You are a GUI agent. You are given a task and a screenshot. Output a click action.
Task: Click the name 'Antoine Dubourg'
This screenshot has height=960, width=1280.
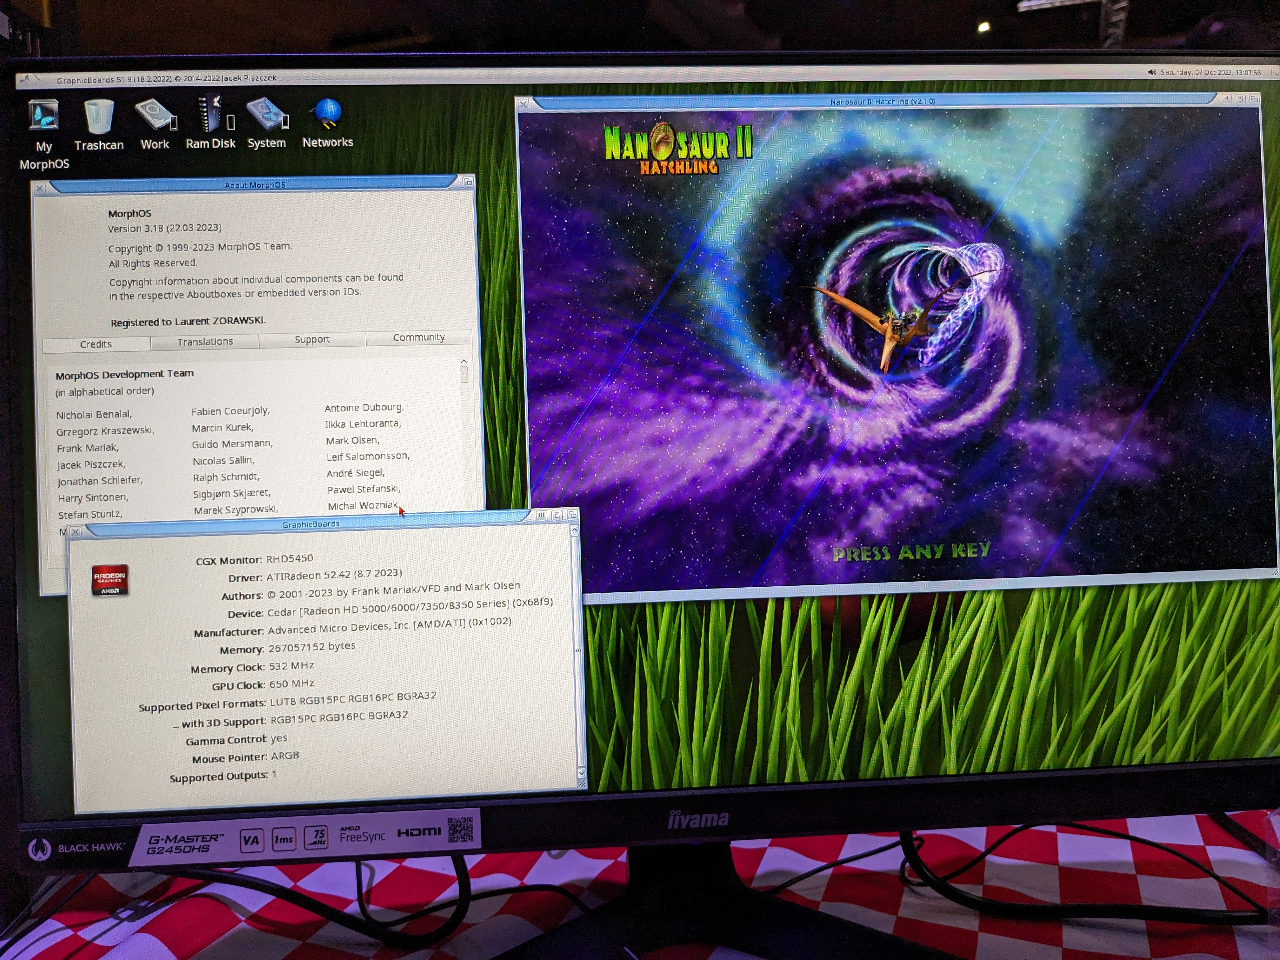pyautogui.click(x=364, y=408)
